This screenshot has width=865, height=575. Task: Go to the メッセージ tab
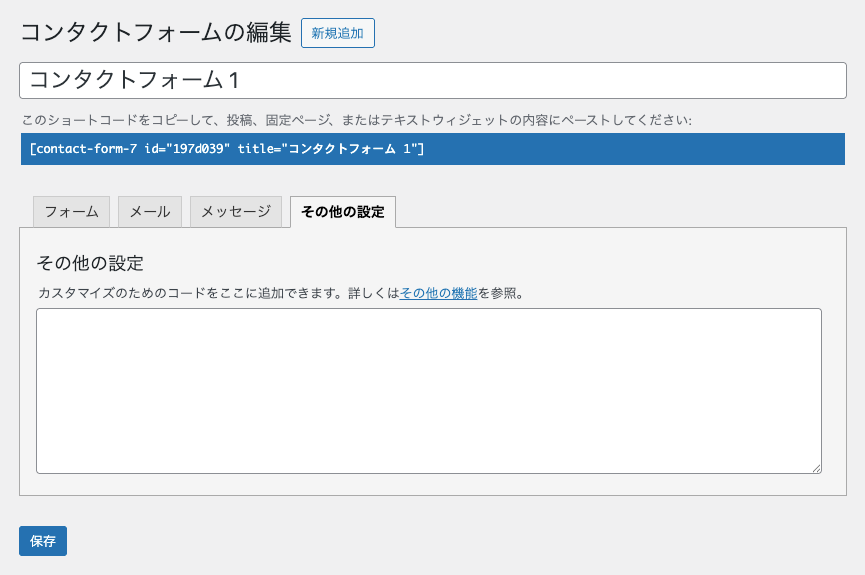tap(236, 212)
